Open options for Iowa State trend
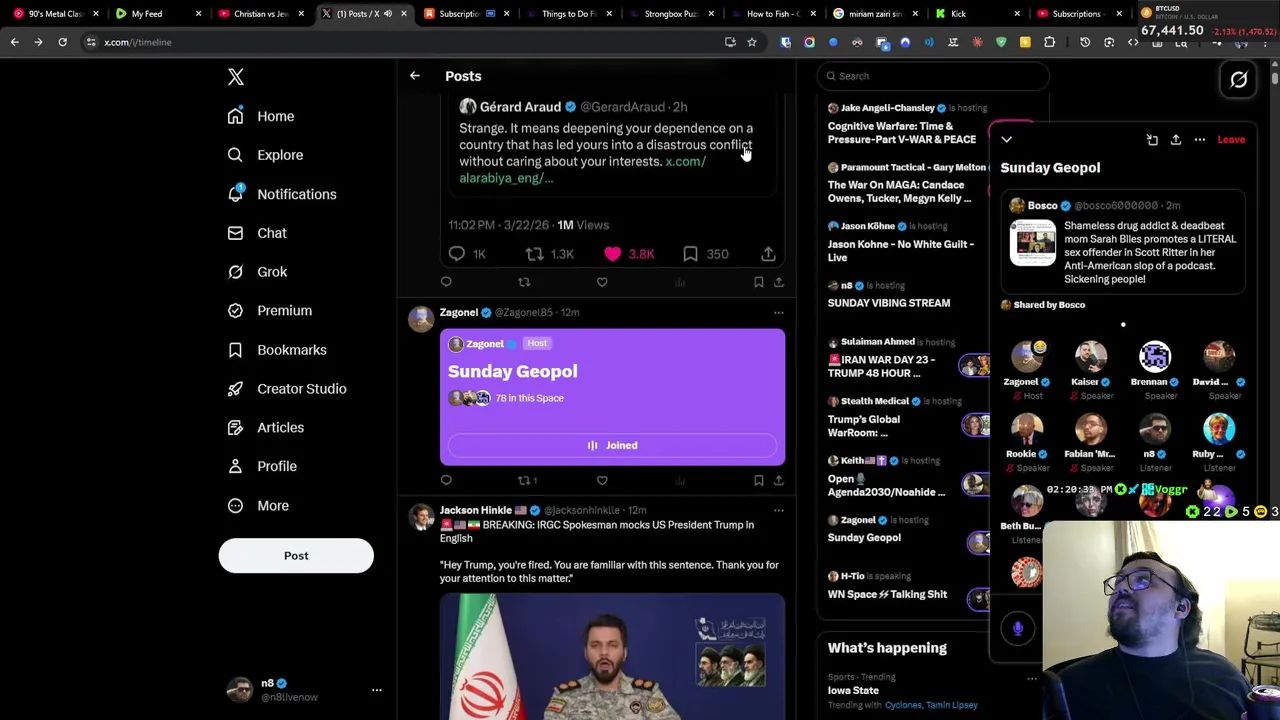This screenshot has height=720, width=1280. click(1032, 678)
